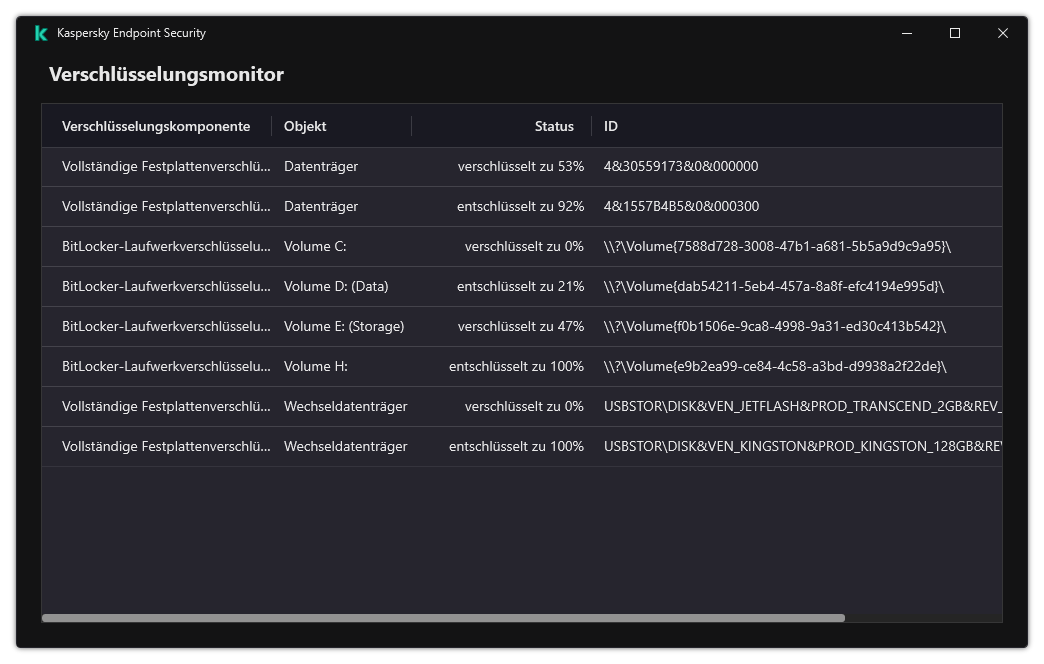This screenshot has height=664, width=1044.
Task: Click the Status column header
Action: tap(554, 126)
